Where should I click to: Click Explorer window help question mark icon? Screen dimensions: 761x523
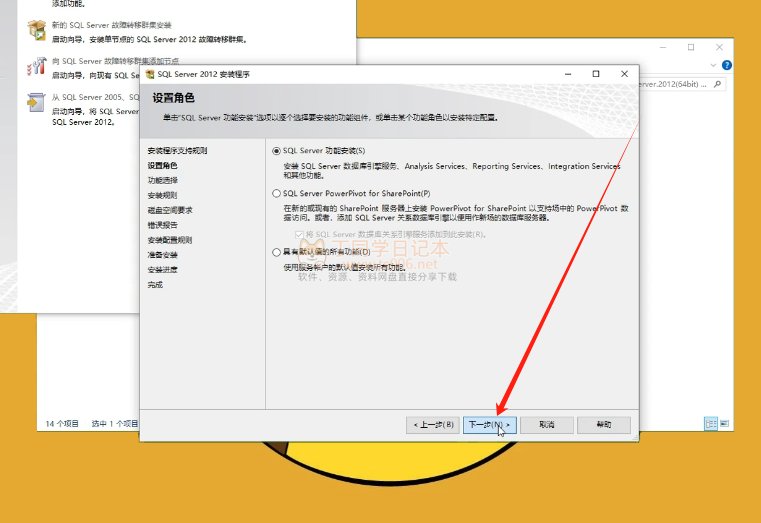click(x=727, y=65)
